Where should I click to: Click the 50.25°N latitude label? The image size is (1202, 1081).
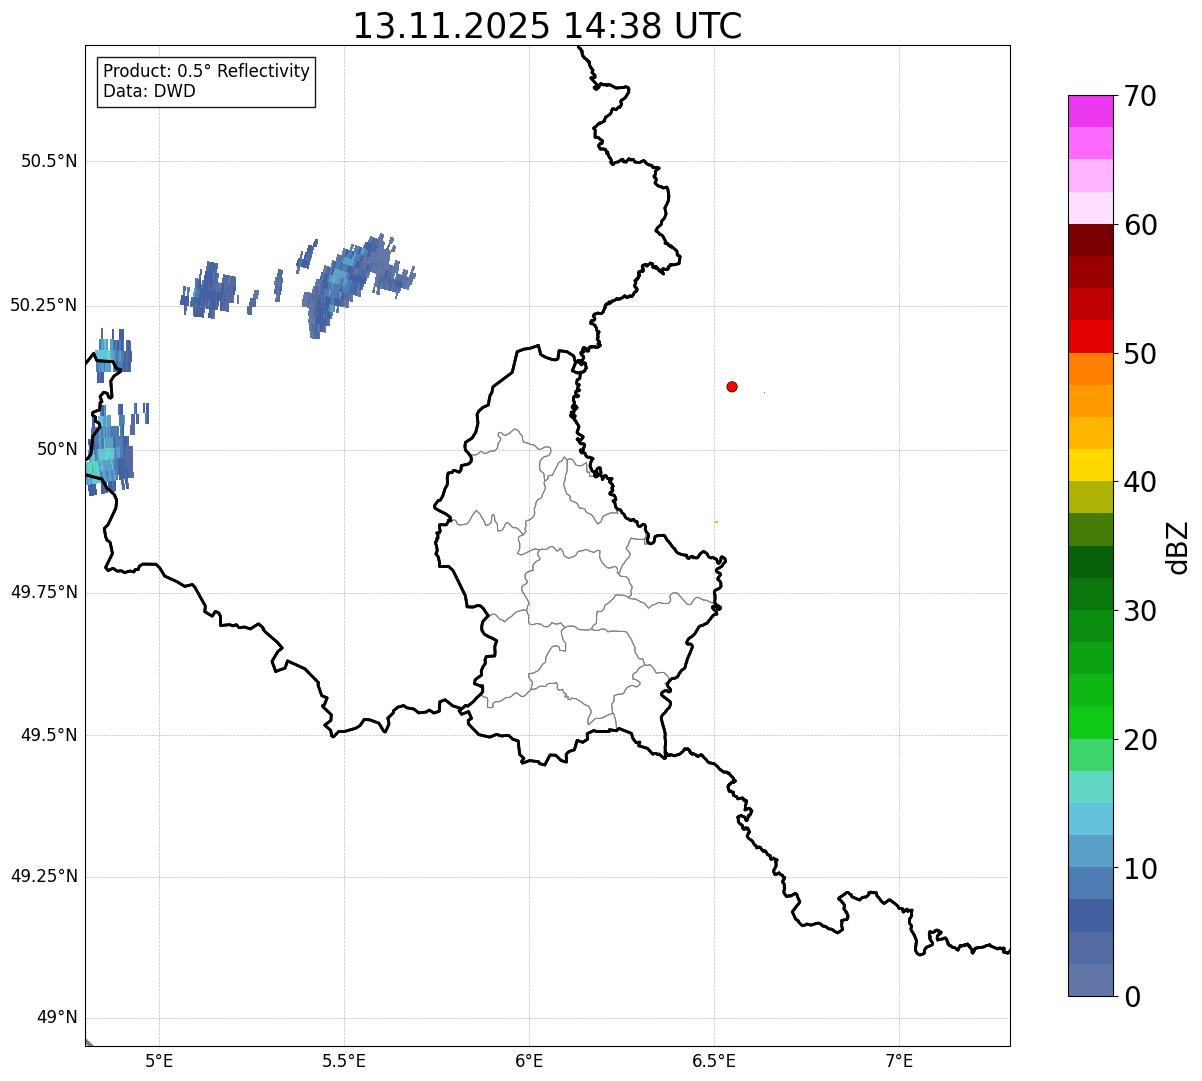(44, 305)
